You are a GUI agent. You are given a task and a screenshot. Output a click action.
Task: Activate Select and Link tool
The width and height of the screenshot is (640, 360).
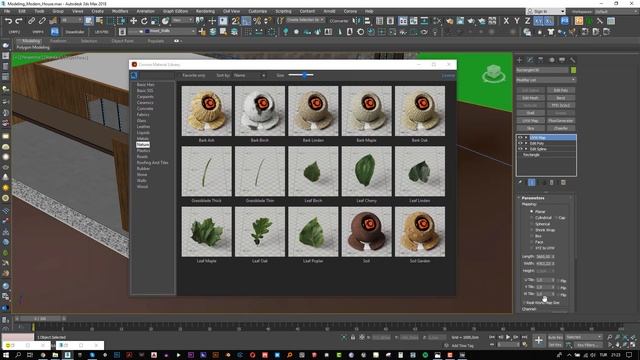point(31,21)
